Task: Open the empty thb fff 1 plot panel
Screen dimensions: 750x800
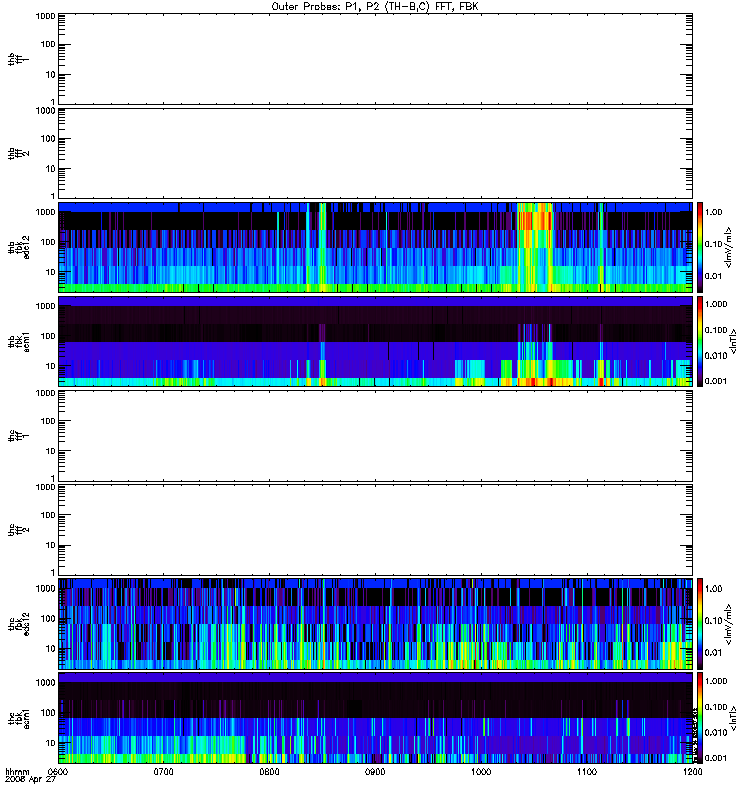Action: click(375, 59)
